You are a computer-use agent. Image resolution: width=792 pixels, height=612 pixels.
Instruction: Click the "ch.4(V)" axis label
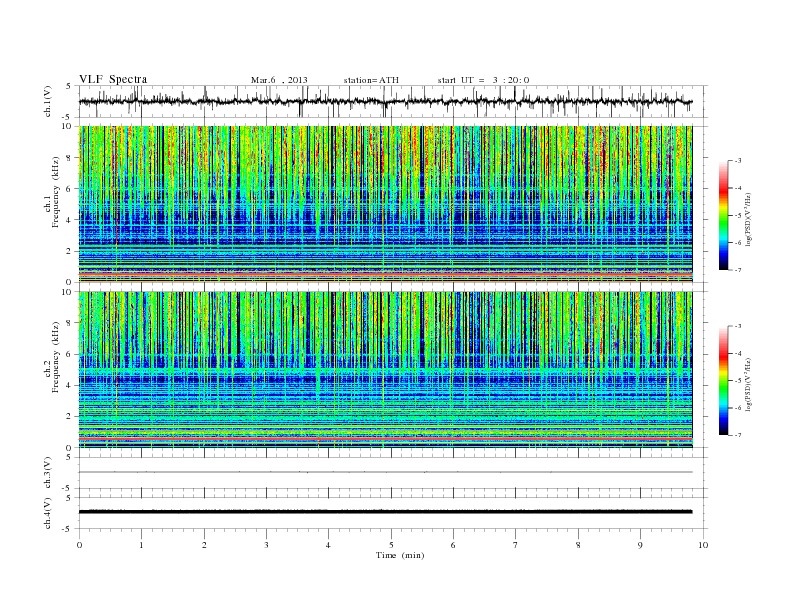pos(48,513)
